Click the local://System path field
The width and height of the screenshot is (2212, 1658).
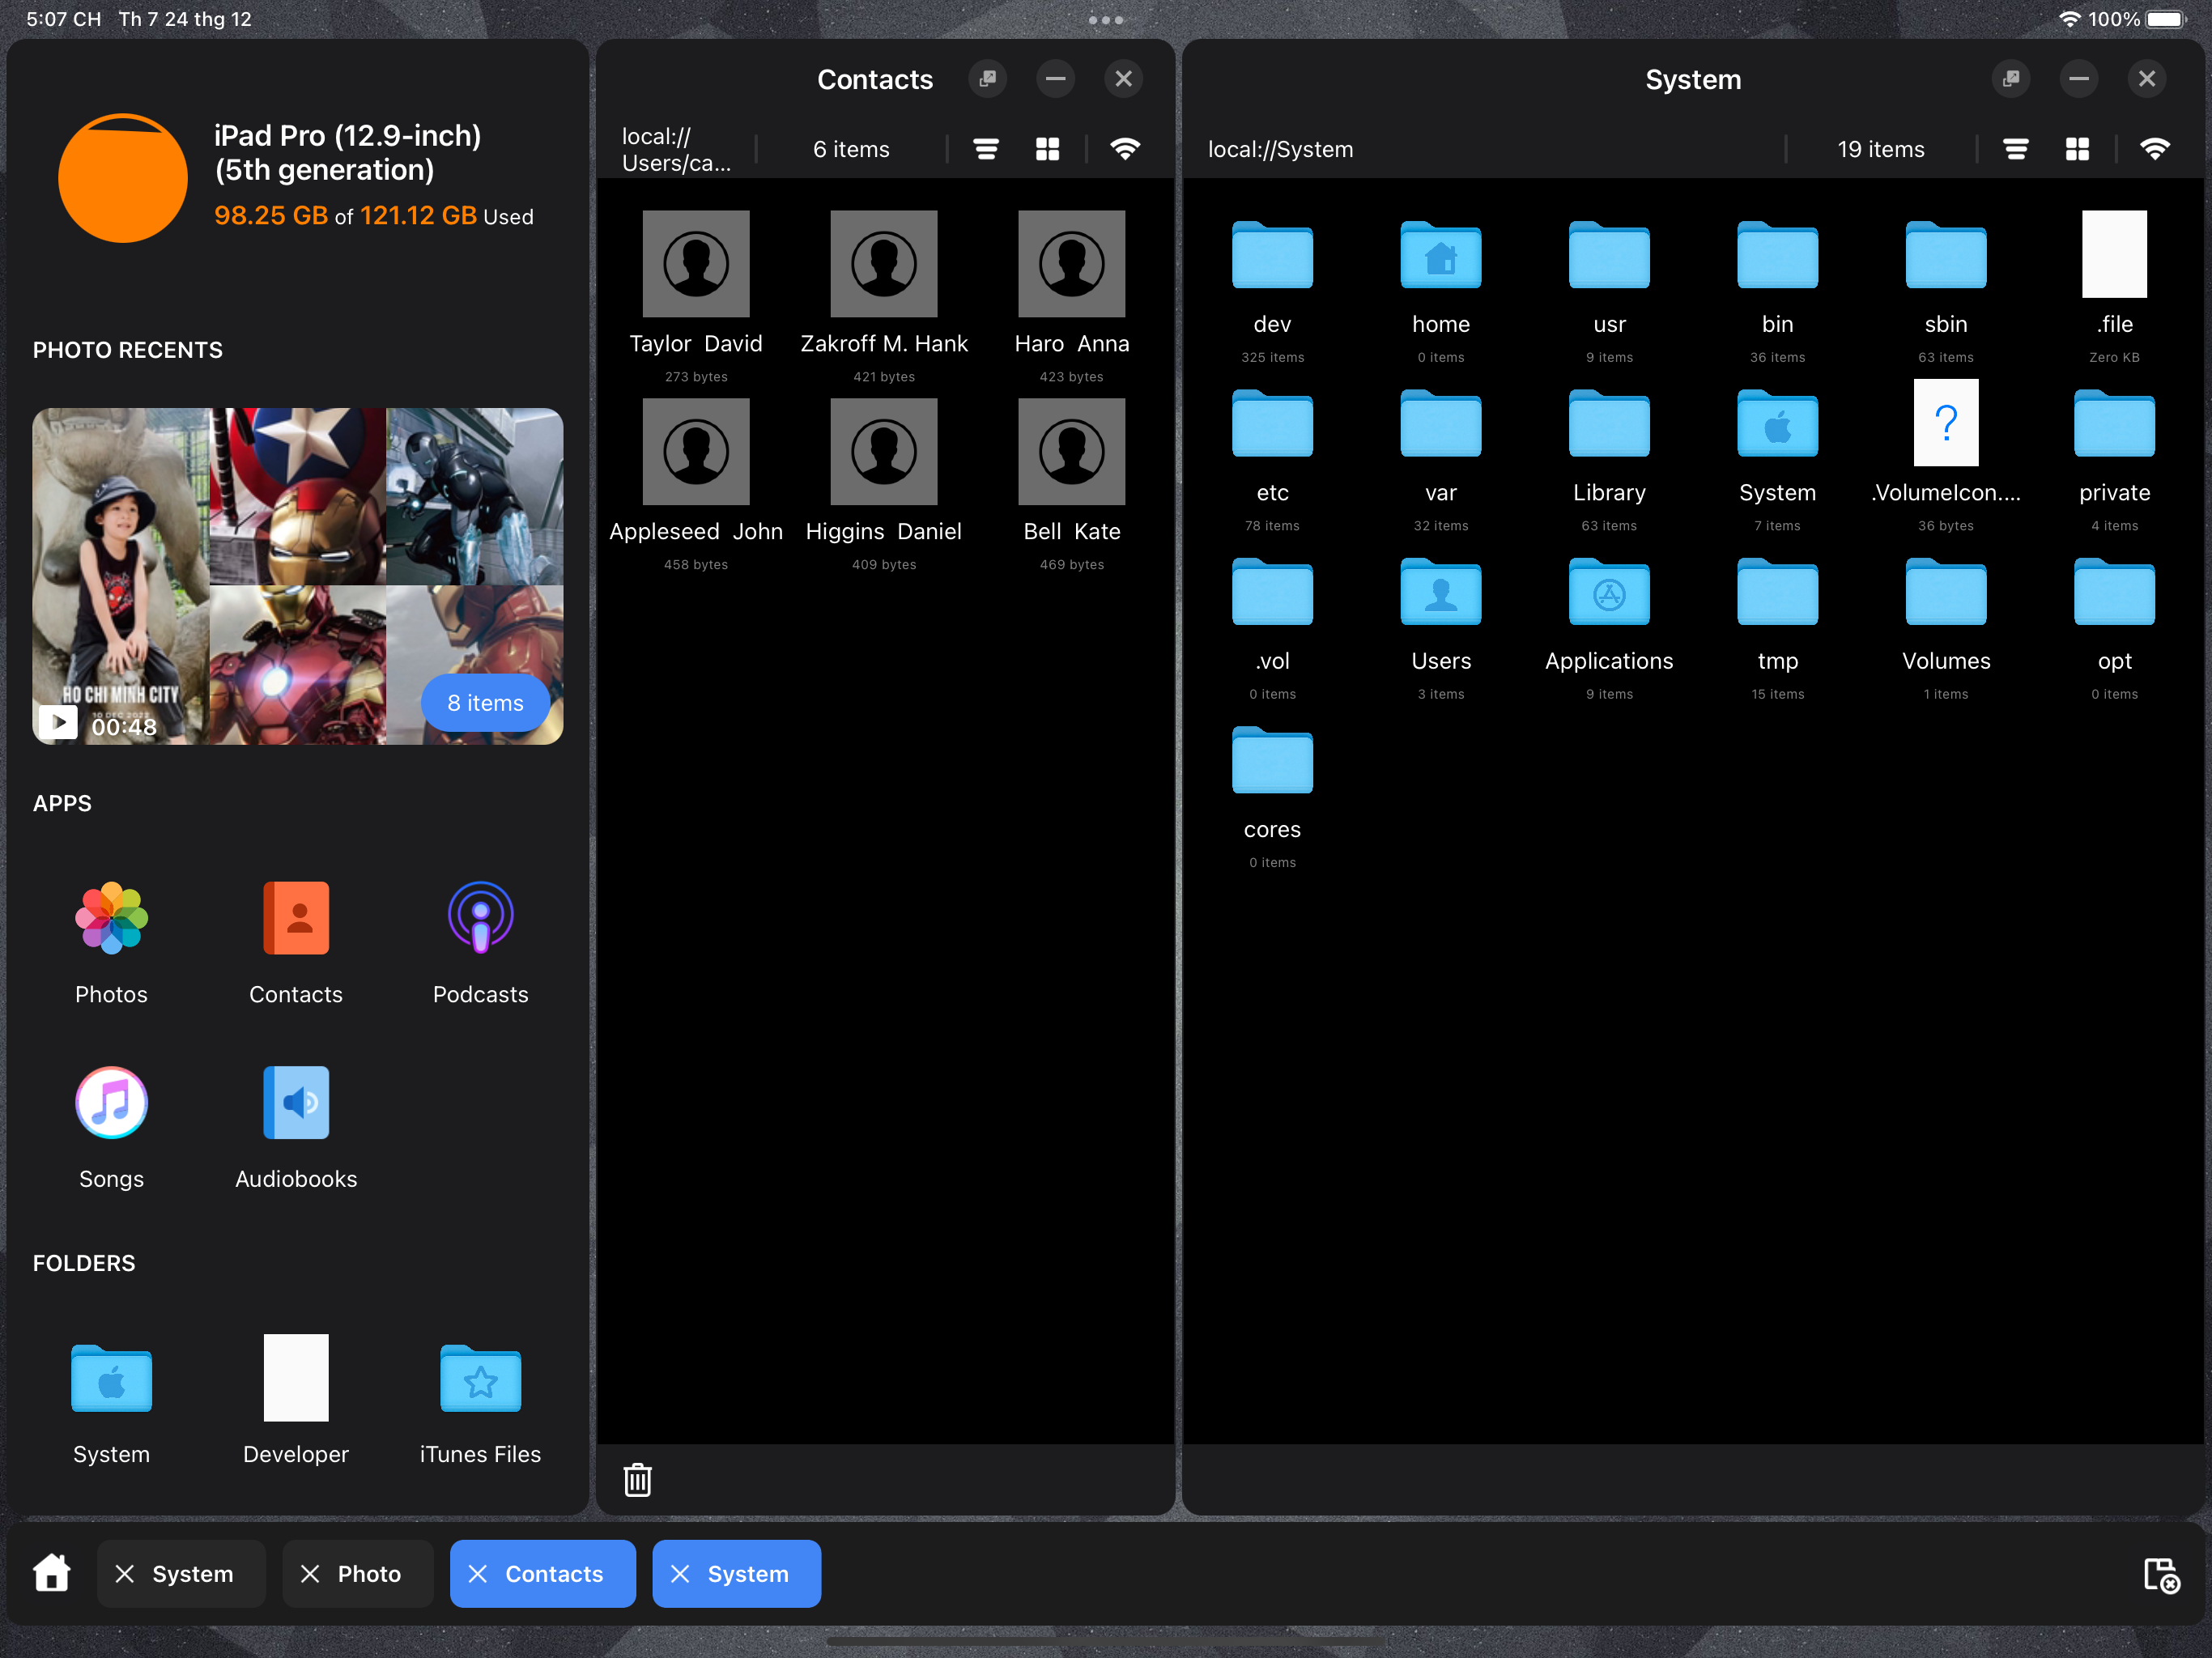click(1280, 149)
